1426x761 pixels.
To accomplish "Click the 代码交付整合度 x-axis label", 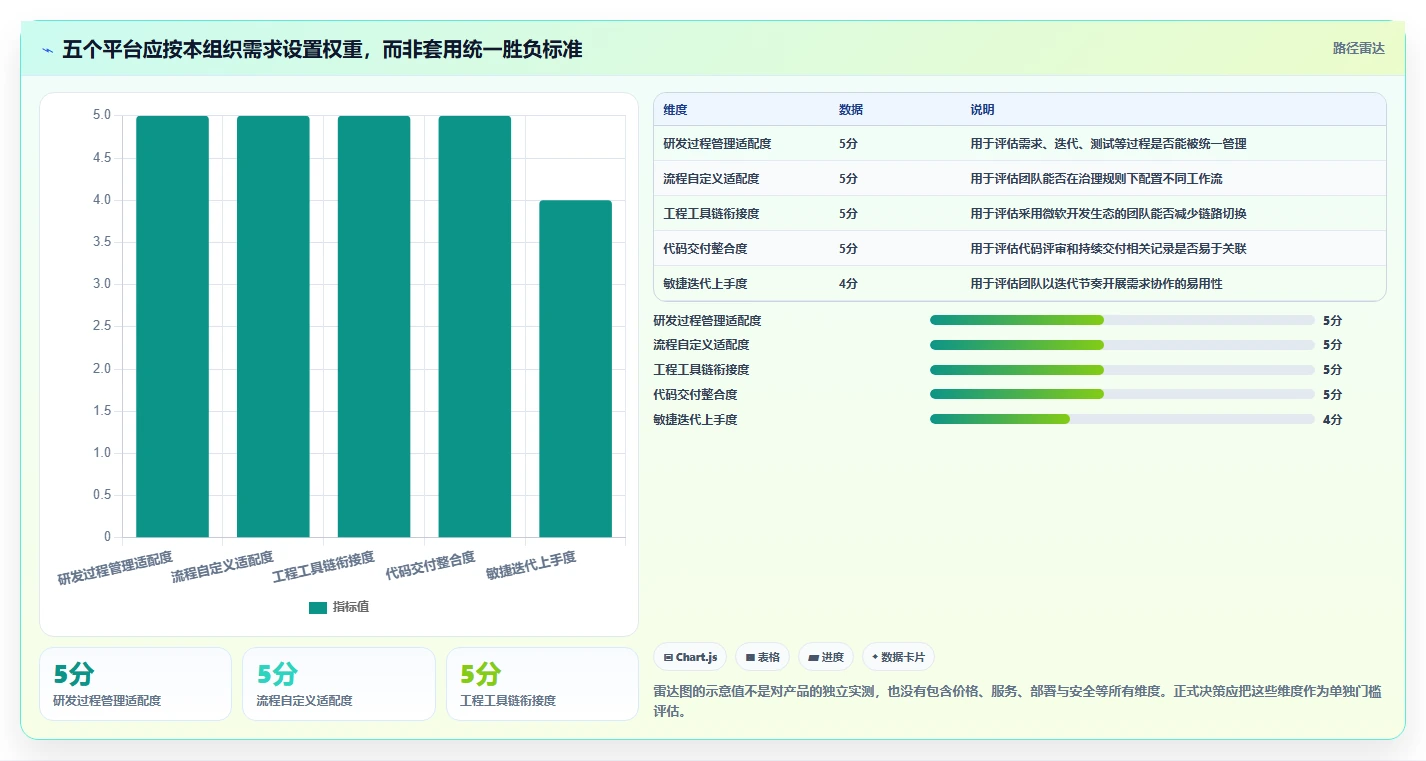I will point(430,565).
